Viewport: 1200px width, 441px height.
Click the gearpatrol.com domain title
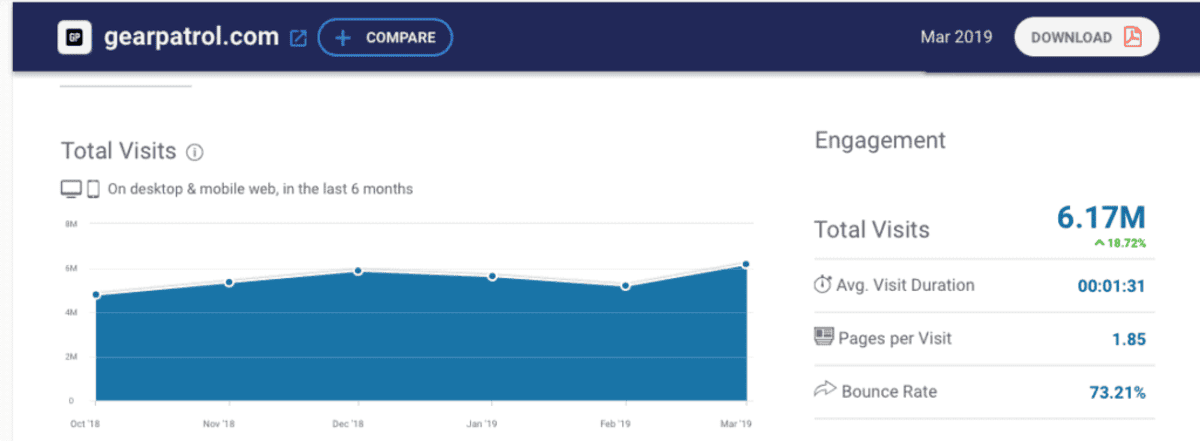point(191,38)
